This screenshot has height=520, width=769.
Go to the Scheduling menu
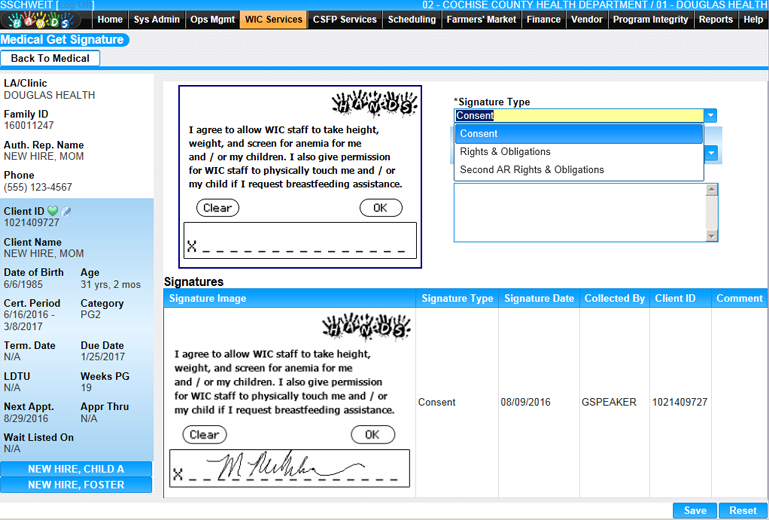point(411,19)
